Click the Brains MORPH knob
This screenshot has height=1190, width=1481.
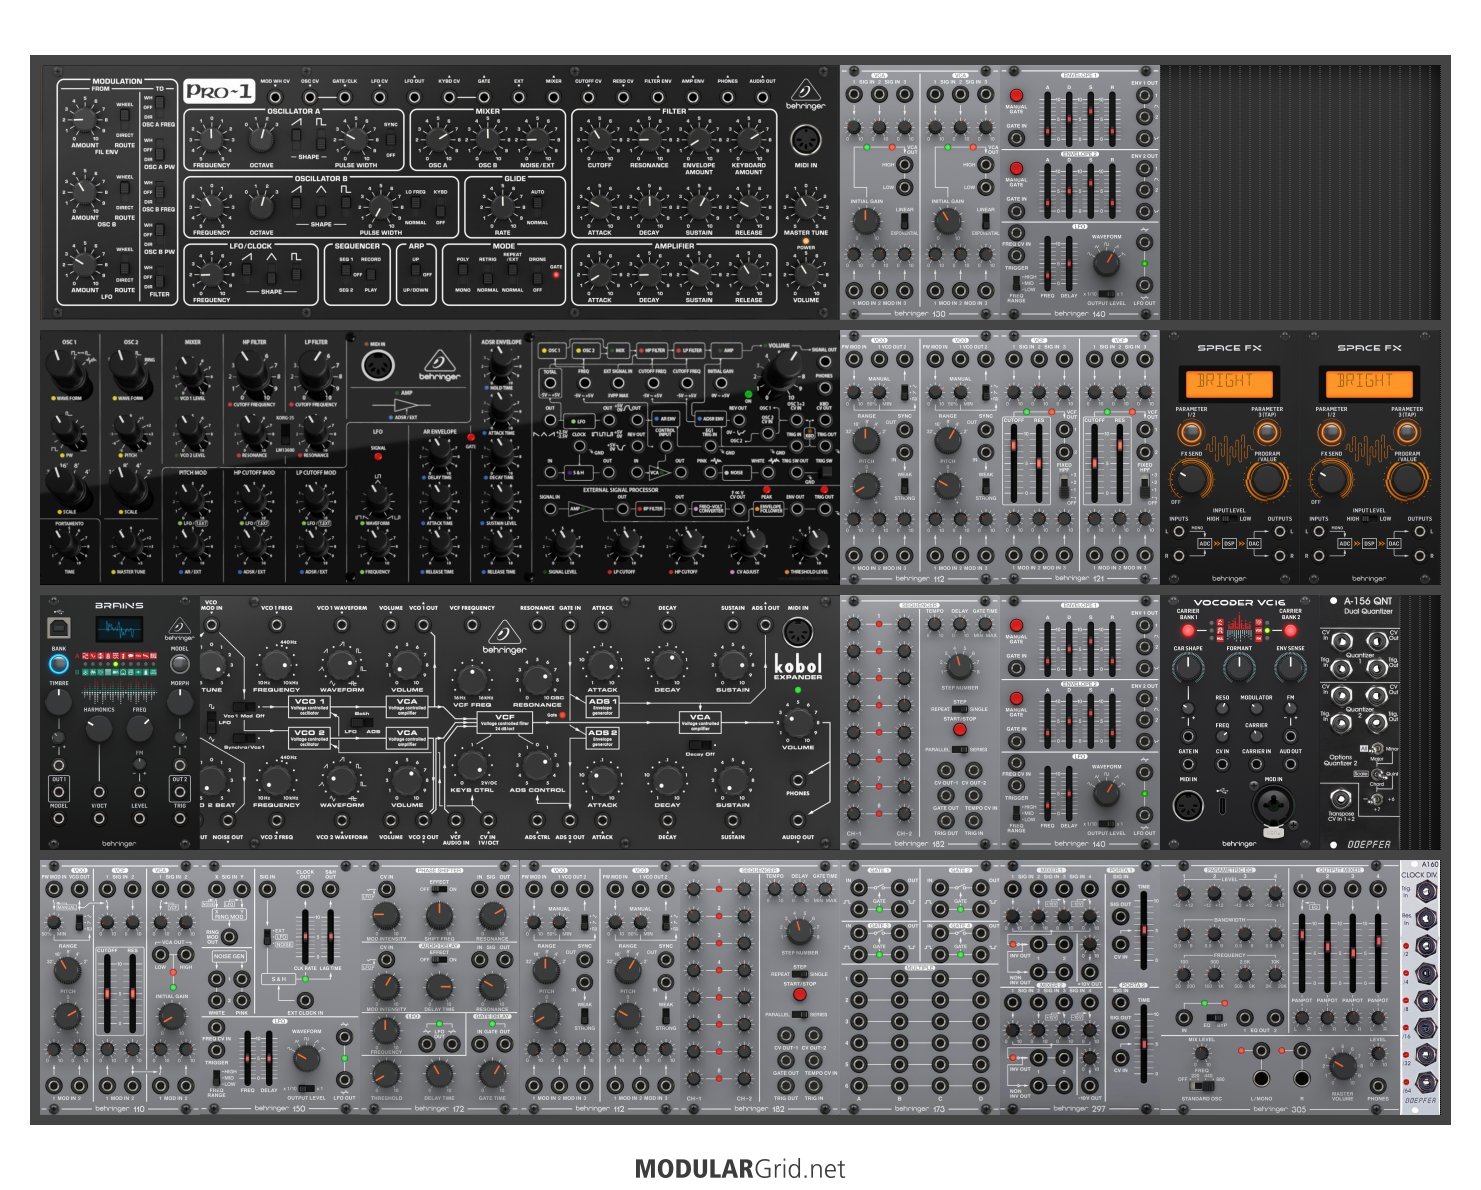click(x=180, y=702)
